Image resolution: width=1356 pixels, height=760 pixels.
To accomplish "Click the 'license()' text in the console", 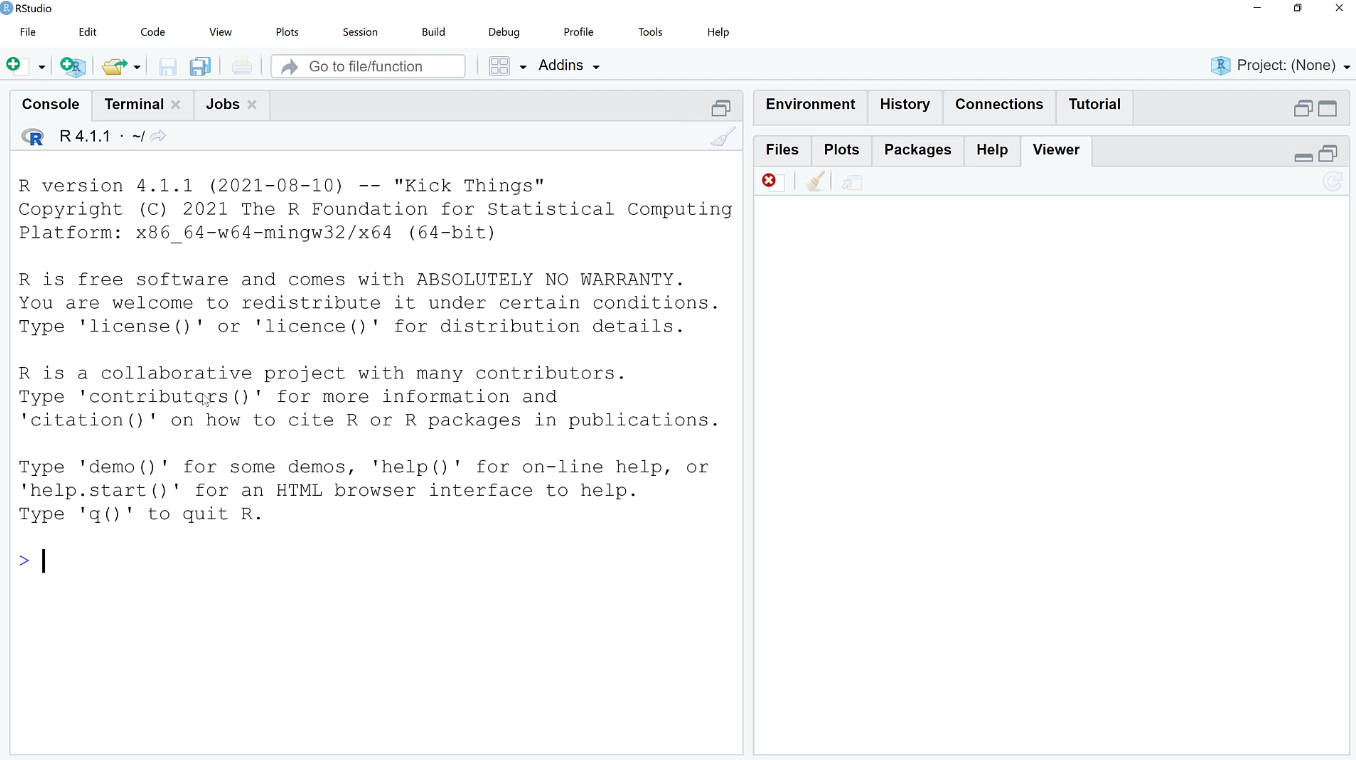I will point(141,327).
